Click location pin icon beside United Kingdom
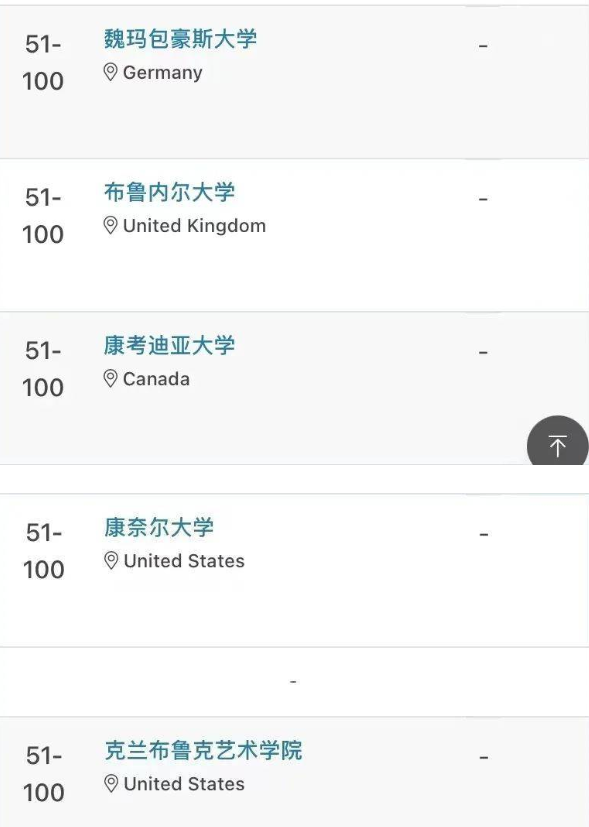 click(110, 226)
